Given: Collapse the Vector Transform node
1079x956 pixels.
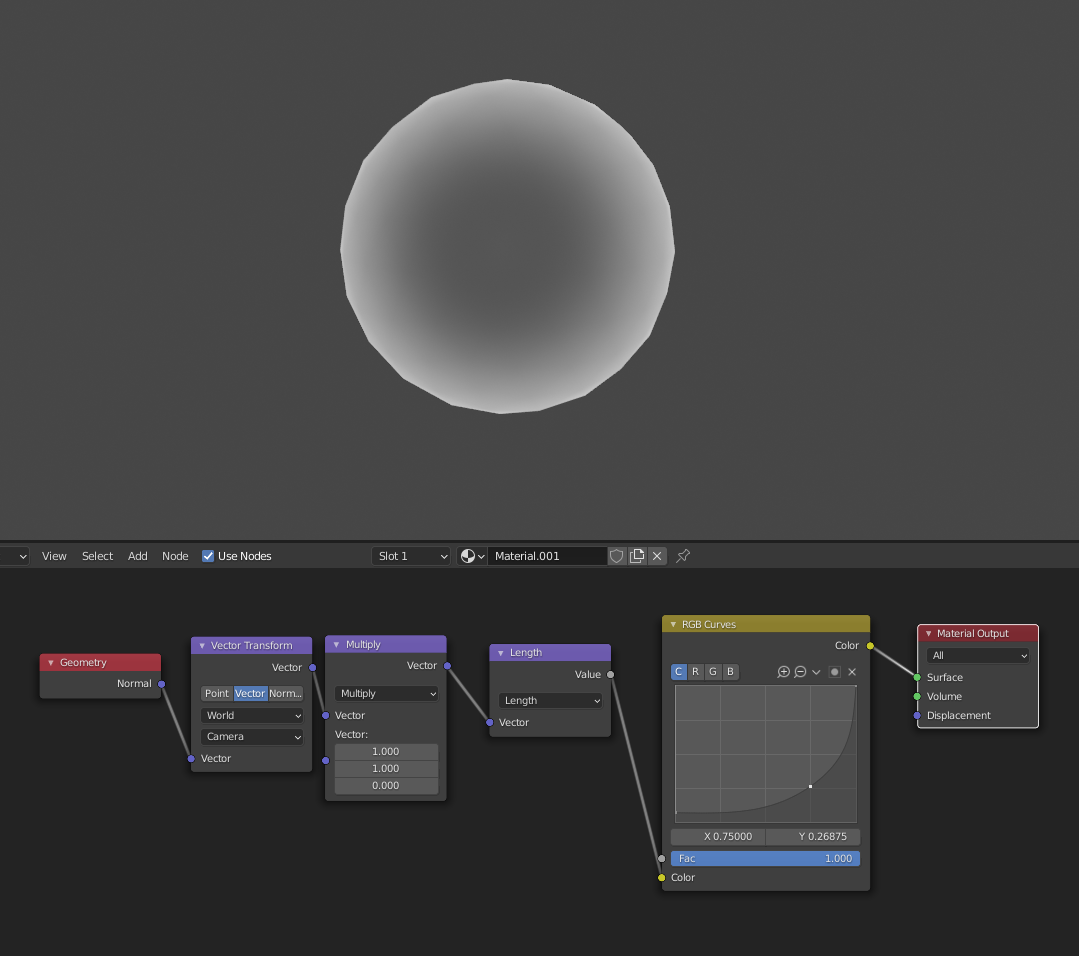Looking at the screenshot, I should coord(202,646).
